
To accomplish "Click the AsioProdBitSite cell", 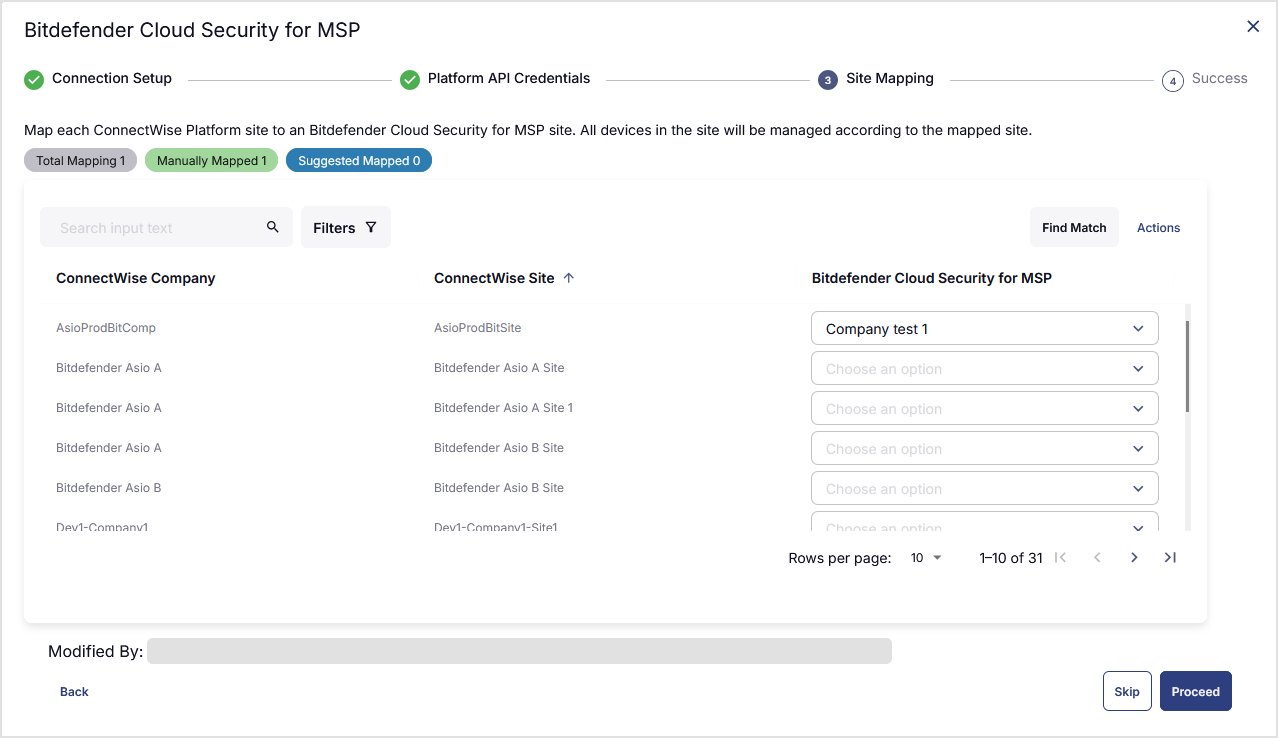I will click(x=478, y=328).
